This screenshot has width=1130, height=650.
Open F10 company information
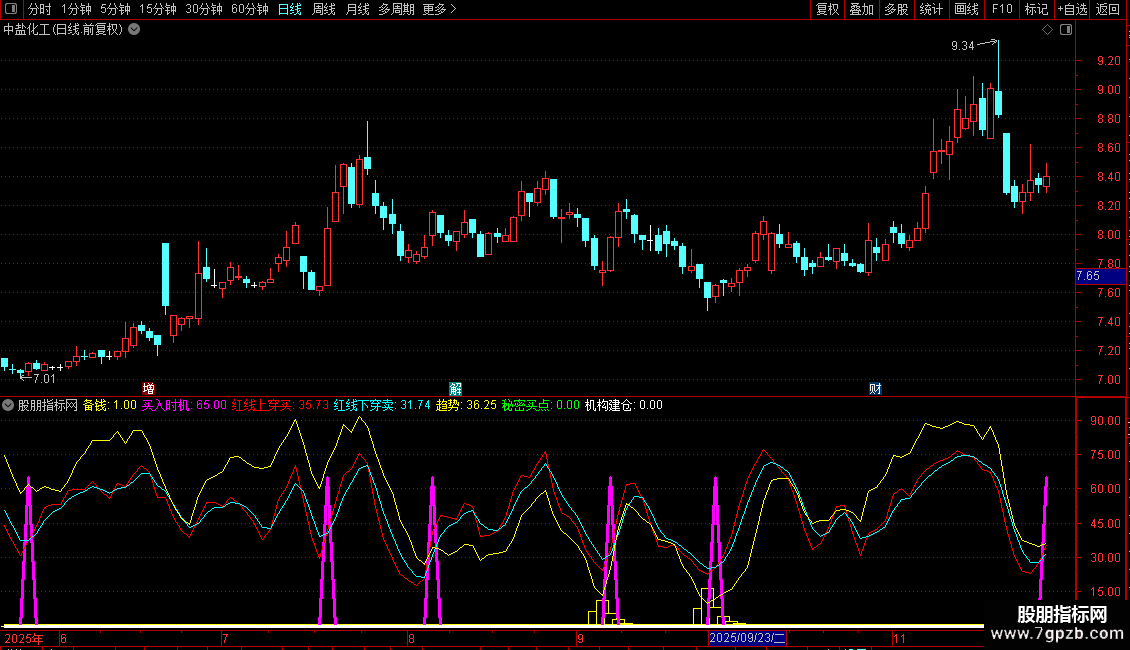tap(1001, 10)
